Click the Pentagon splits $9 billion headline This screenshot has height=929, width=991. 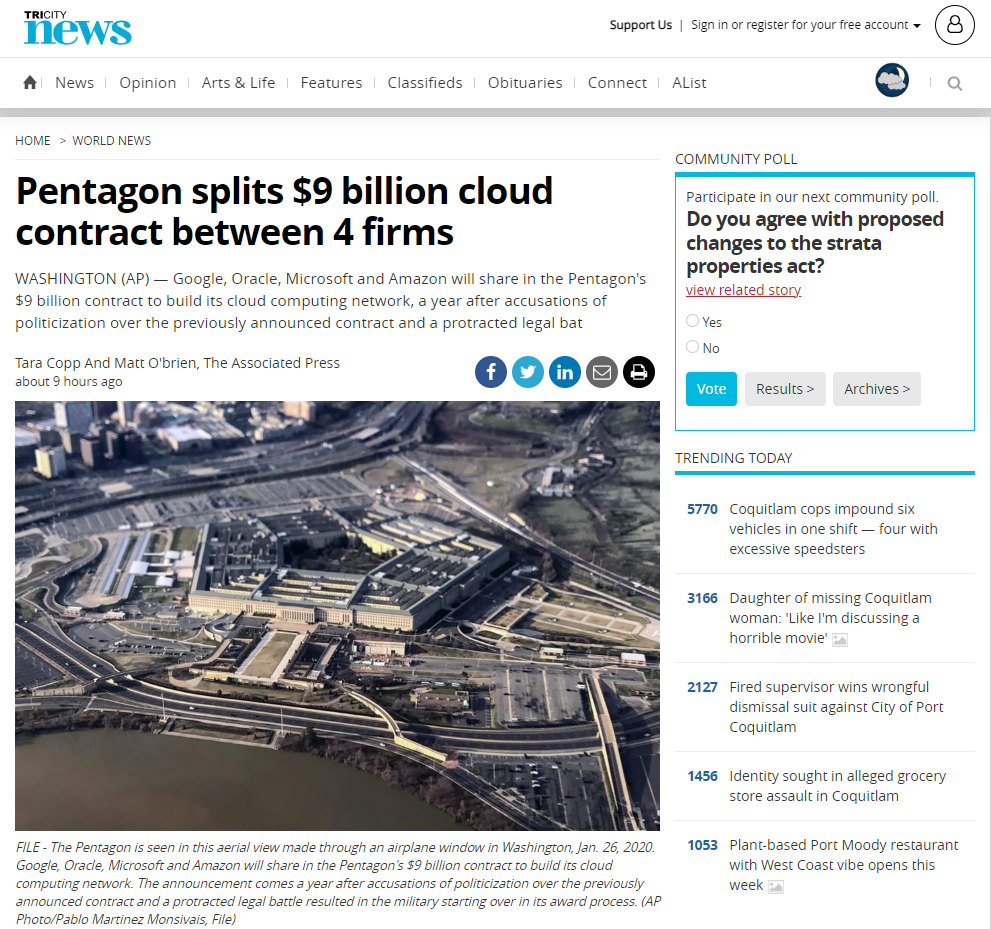tap(284, 211)
